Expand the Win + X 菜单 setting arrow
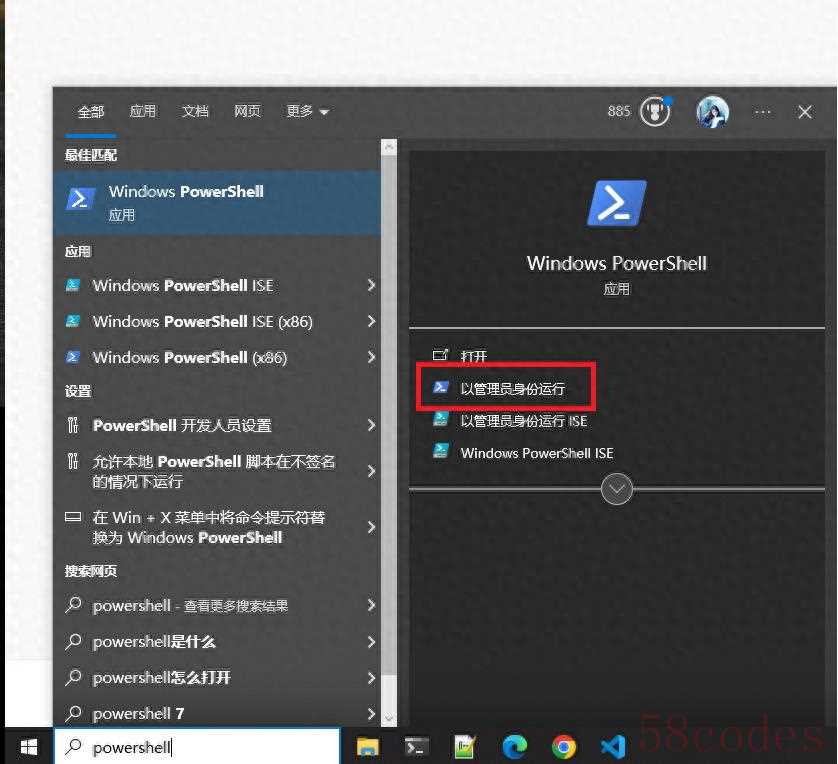Screen dimensions: 838x764 click(371, 527)
